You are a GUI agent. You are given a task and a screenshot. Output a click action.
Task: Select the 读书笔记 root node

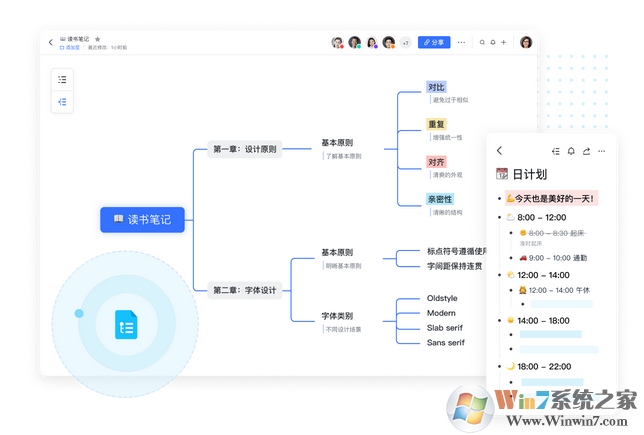click(143, 220)
